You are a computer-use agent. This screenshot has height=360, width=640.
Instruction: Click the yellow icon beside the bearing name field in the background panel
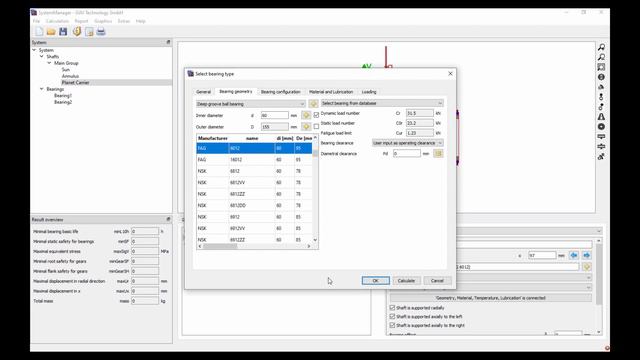(587, 267)
